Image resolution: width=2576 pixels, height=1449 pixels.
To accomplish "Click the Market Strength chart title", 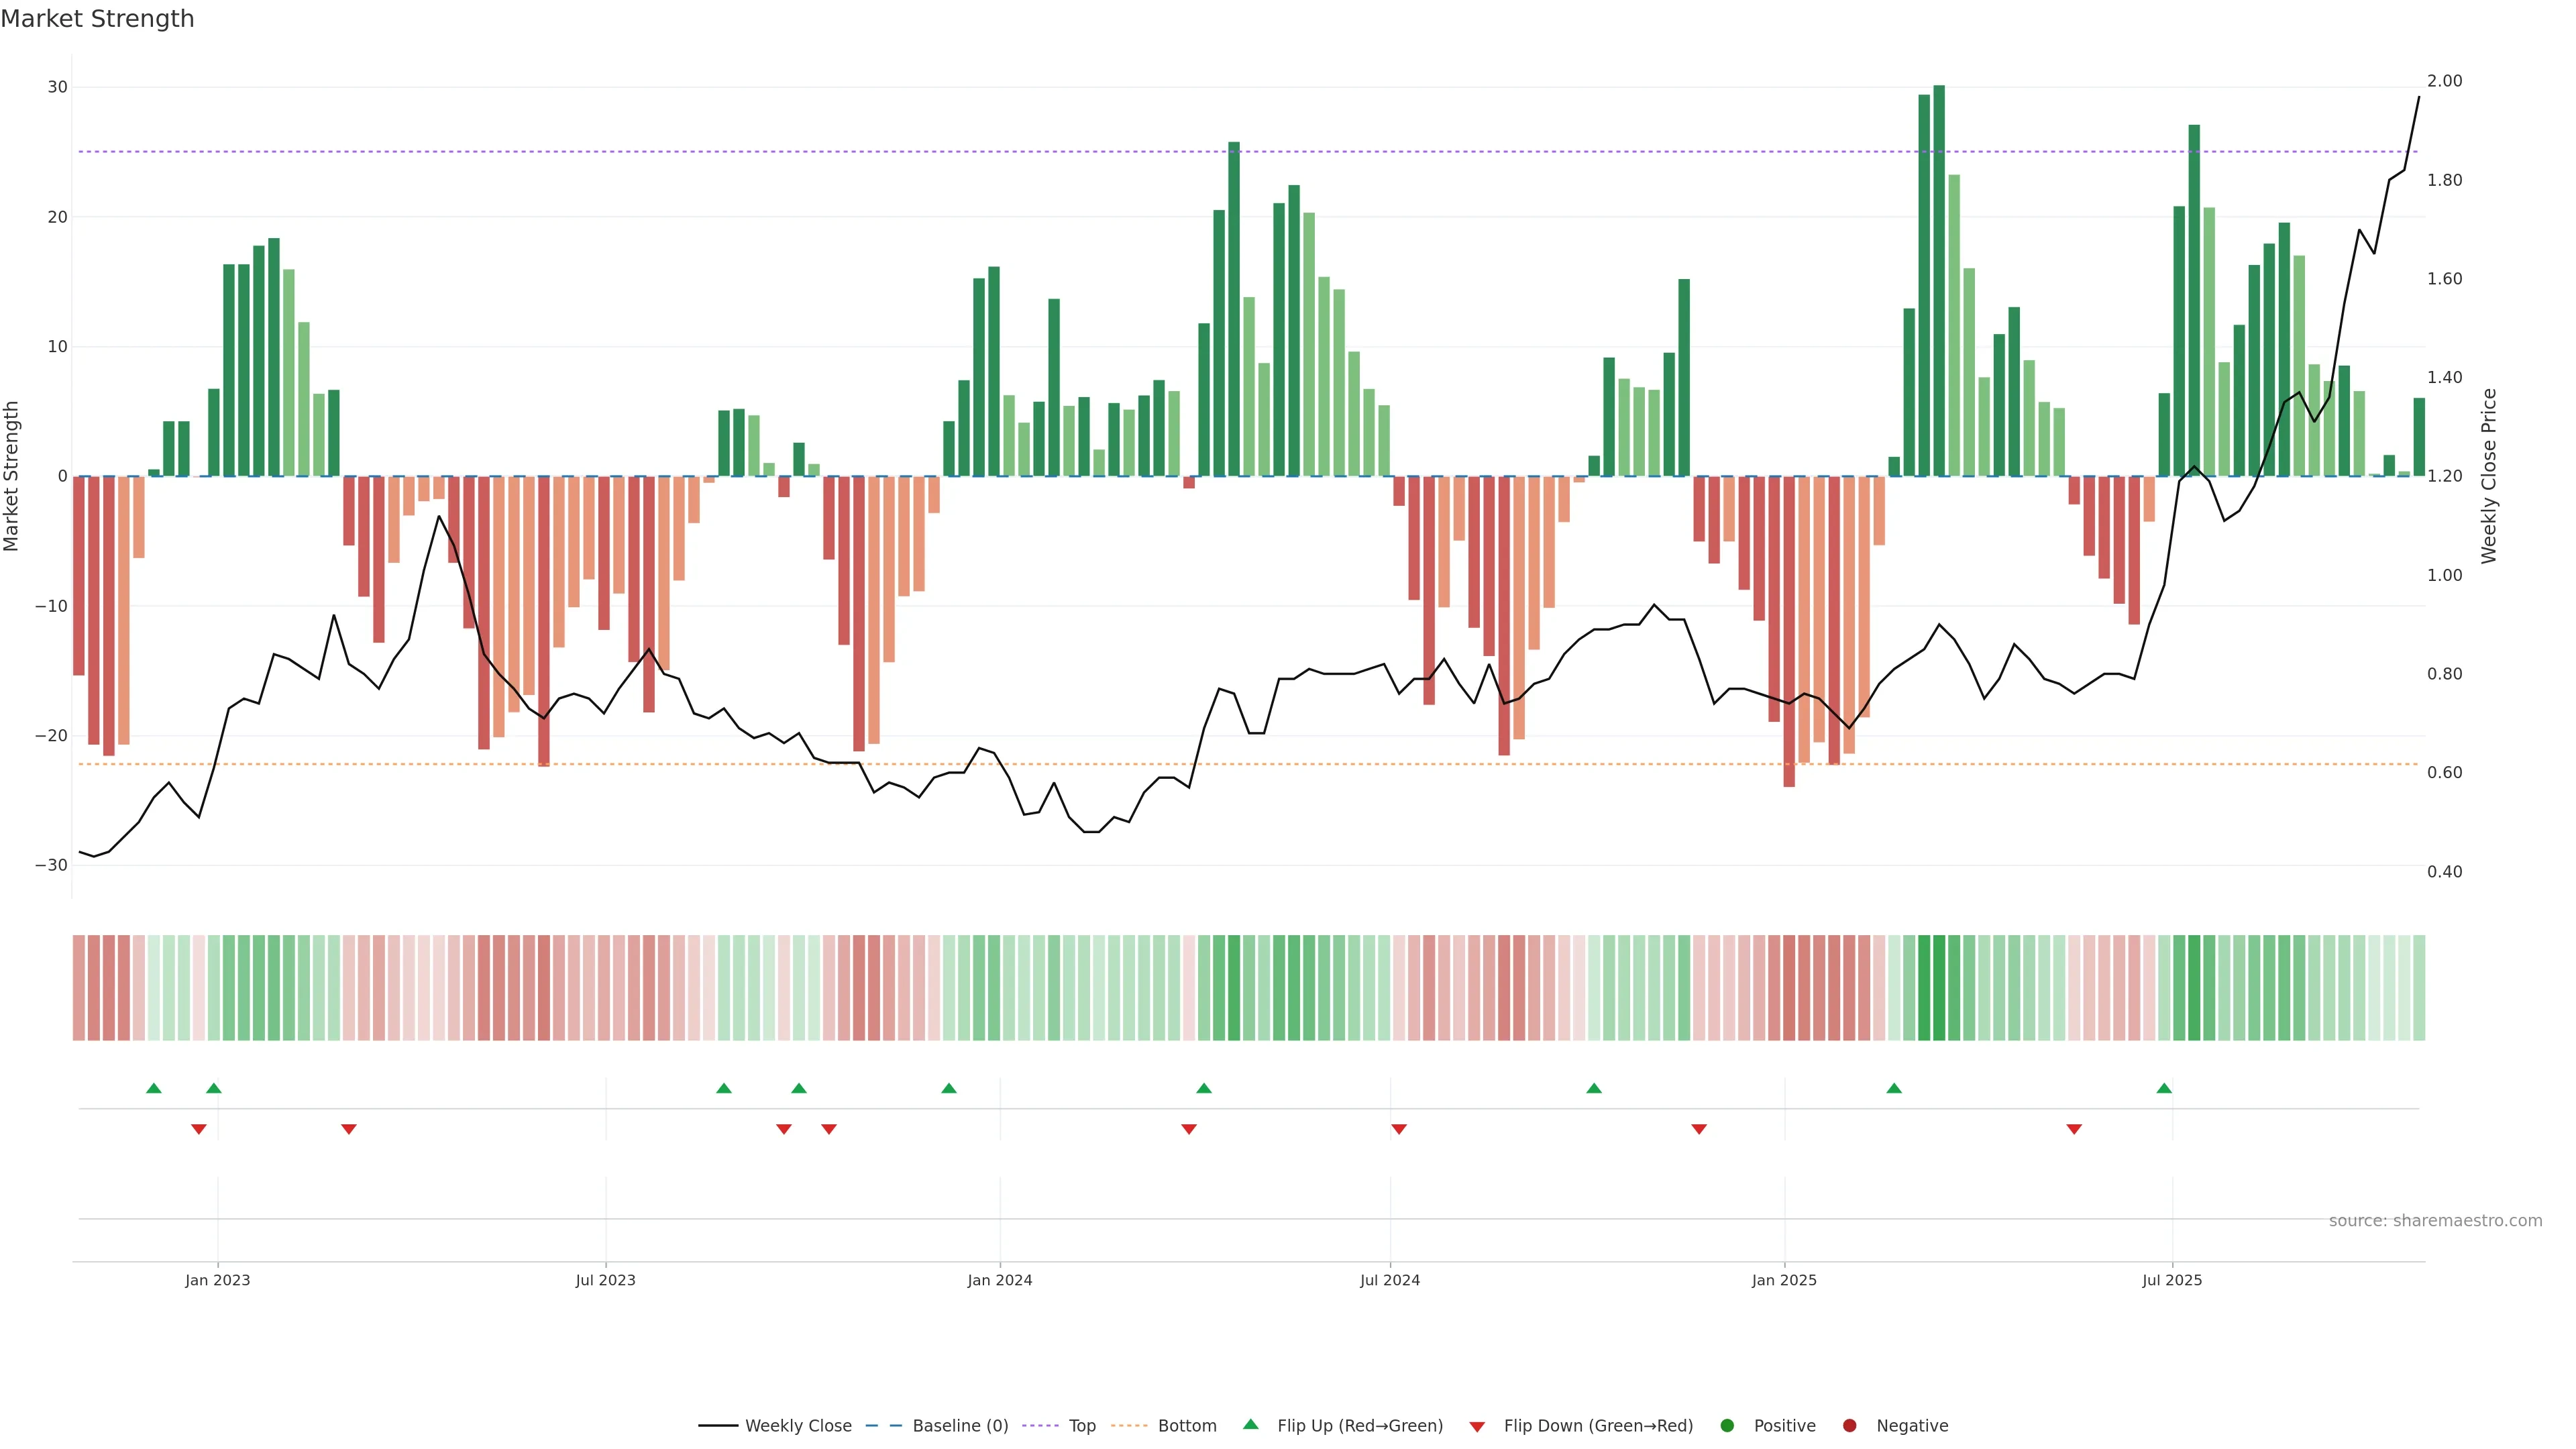I will 97,19.
